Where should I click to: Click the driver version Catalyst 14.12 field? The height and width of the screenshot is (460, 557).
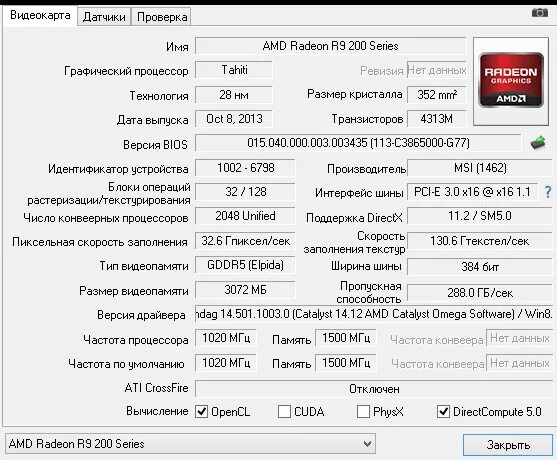click(x=374, y=314)
